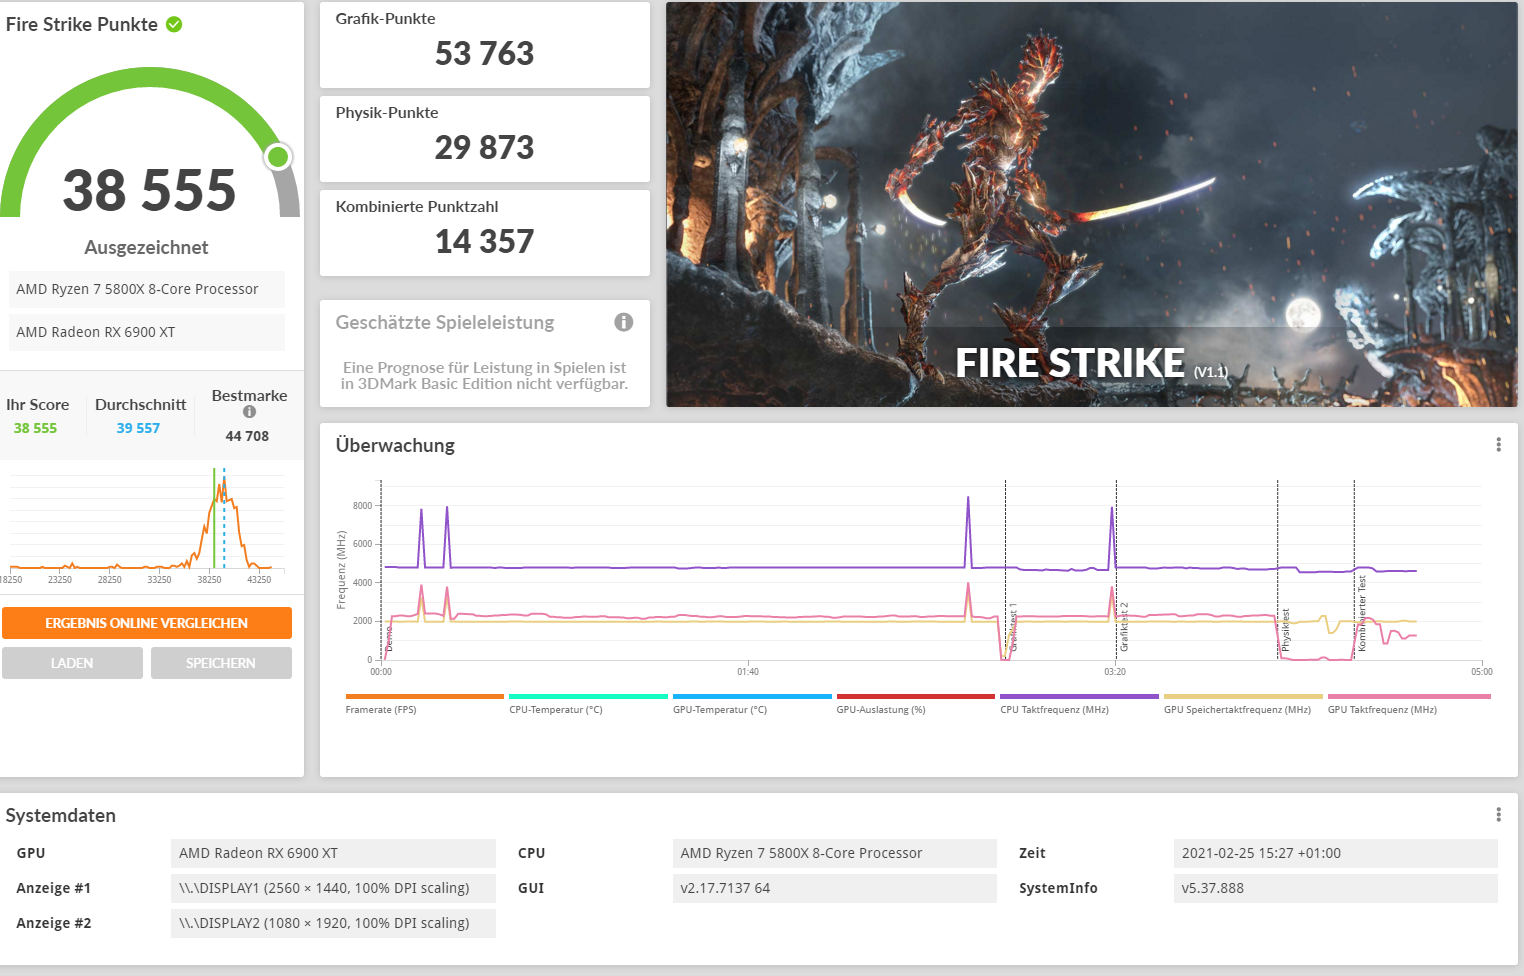Viewport: 1524px width, 976px height.
Task: Click the info icon next to Geschätzte Spieleleistung
Action: pyautogui.click(x=624, y=322)
